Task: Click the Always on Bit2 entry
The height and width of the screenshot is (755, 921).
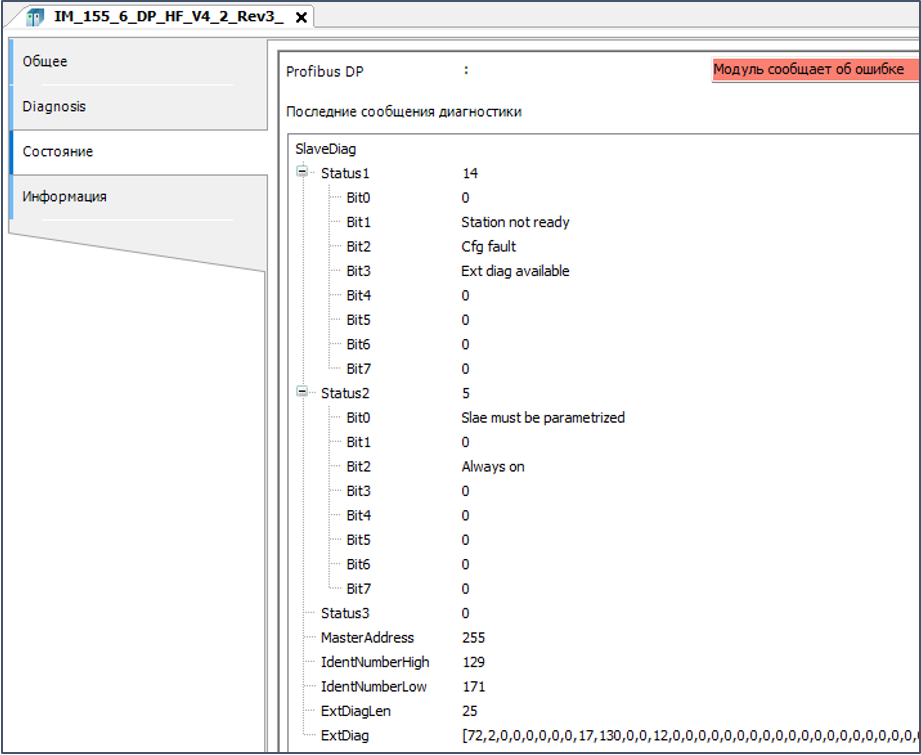Action: [492, 467]
